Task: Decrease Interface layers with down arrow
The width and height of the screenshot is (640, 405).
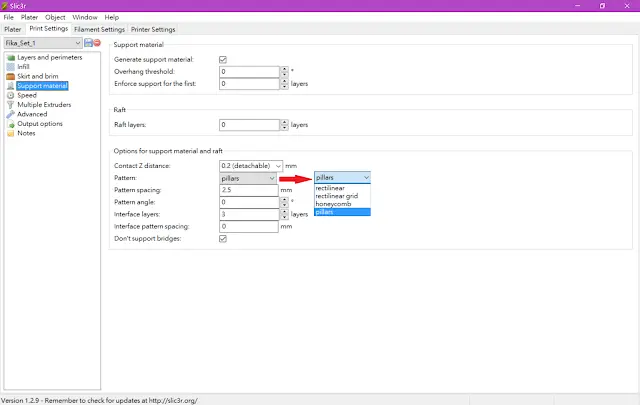Action: pyautogui.click(x=284, y=217)
